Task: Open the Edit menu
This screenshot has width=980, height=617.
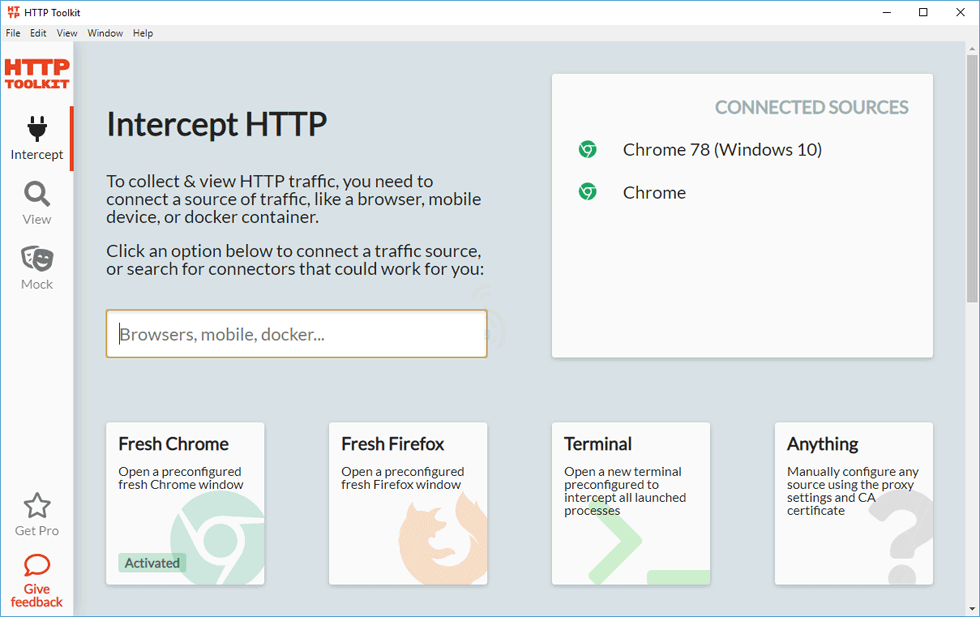Action: coord(38,33)
